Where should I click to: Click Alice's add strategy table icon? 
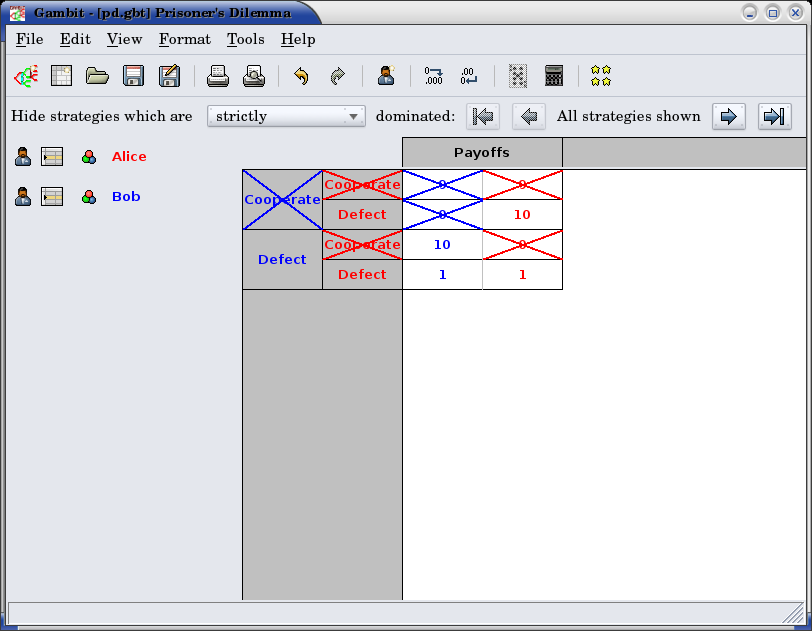(x=52, y=157)
